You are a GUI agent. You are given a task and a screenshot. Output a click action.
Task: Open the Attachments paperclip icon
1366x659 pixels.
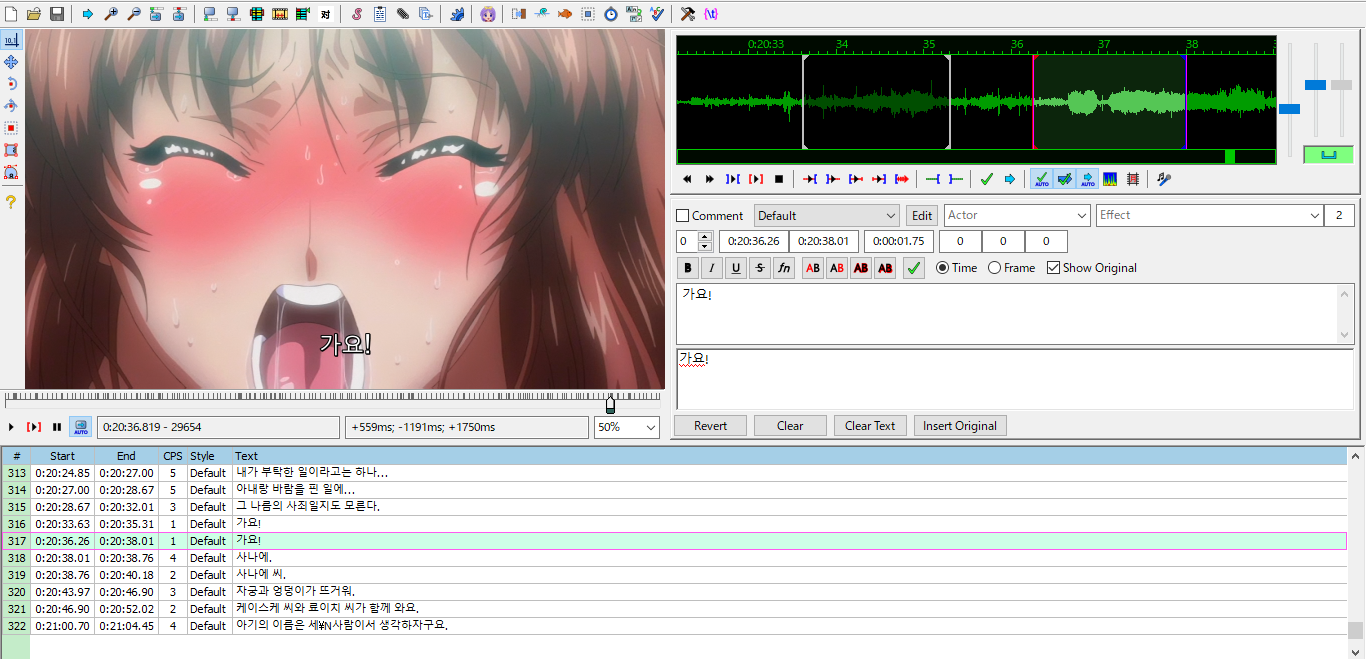[403, 14]
